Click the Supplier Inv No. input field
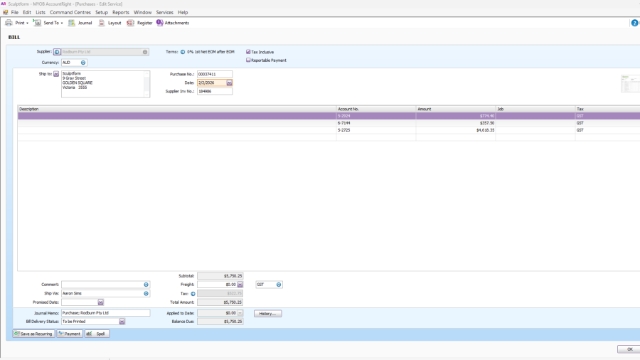 (215, 91)
